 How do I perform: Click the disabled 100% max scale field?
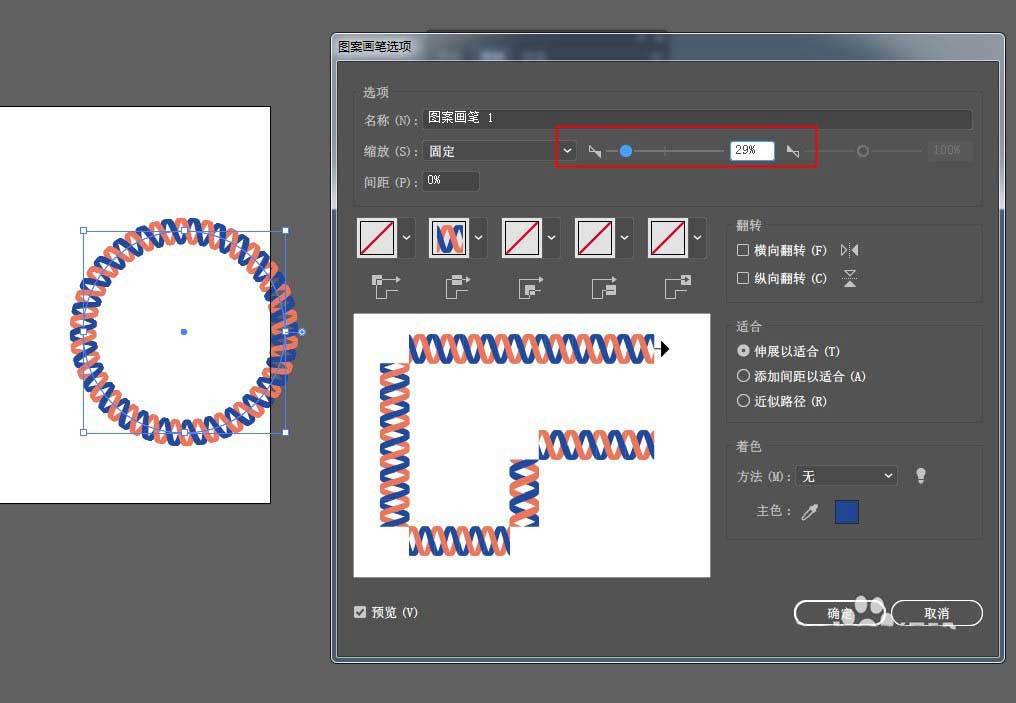[x=949, y=150]
